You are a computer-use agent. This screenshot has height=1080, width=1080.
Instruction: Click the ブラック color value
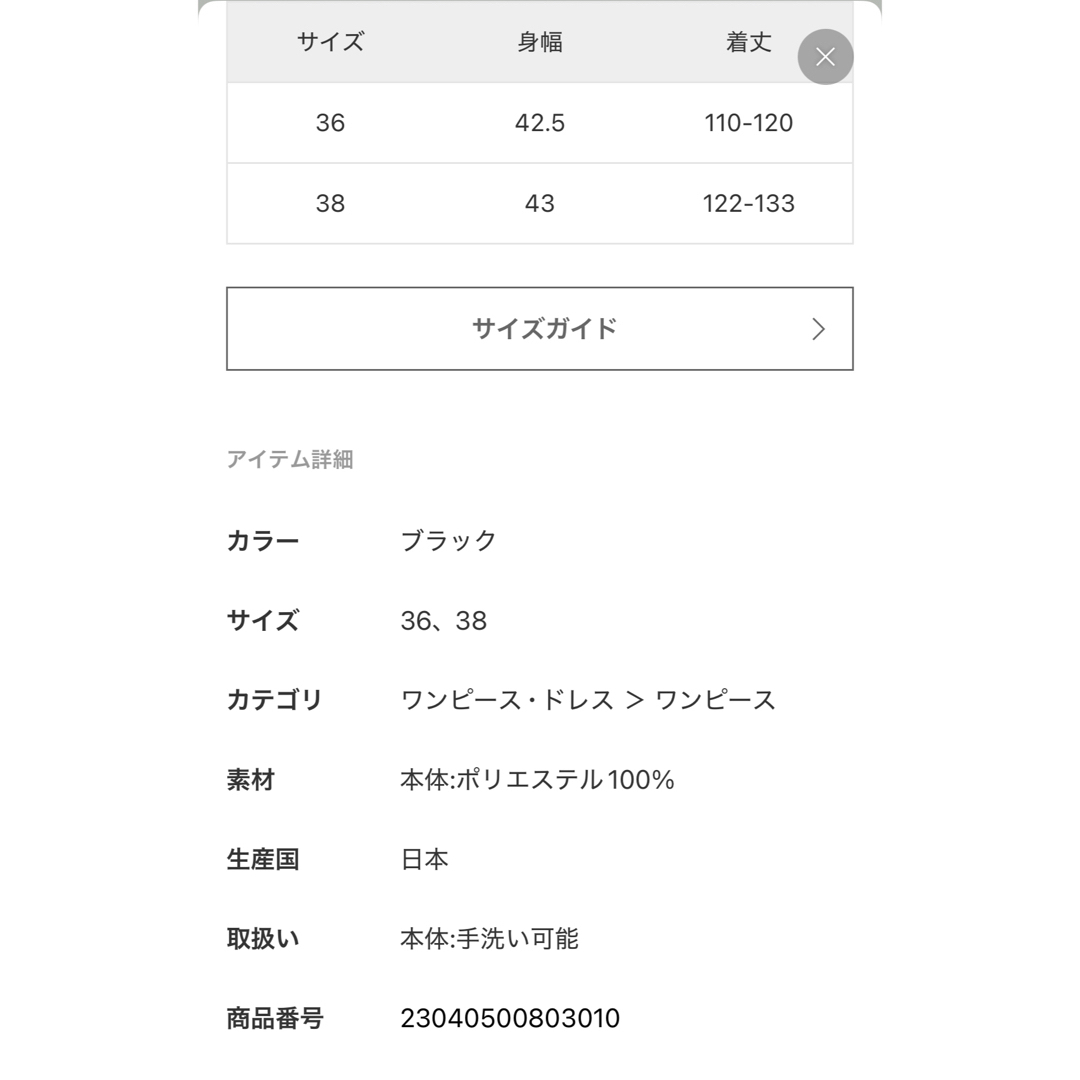(x=448, y=541)
